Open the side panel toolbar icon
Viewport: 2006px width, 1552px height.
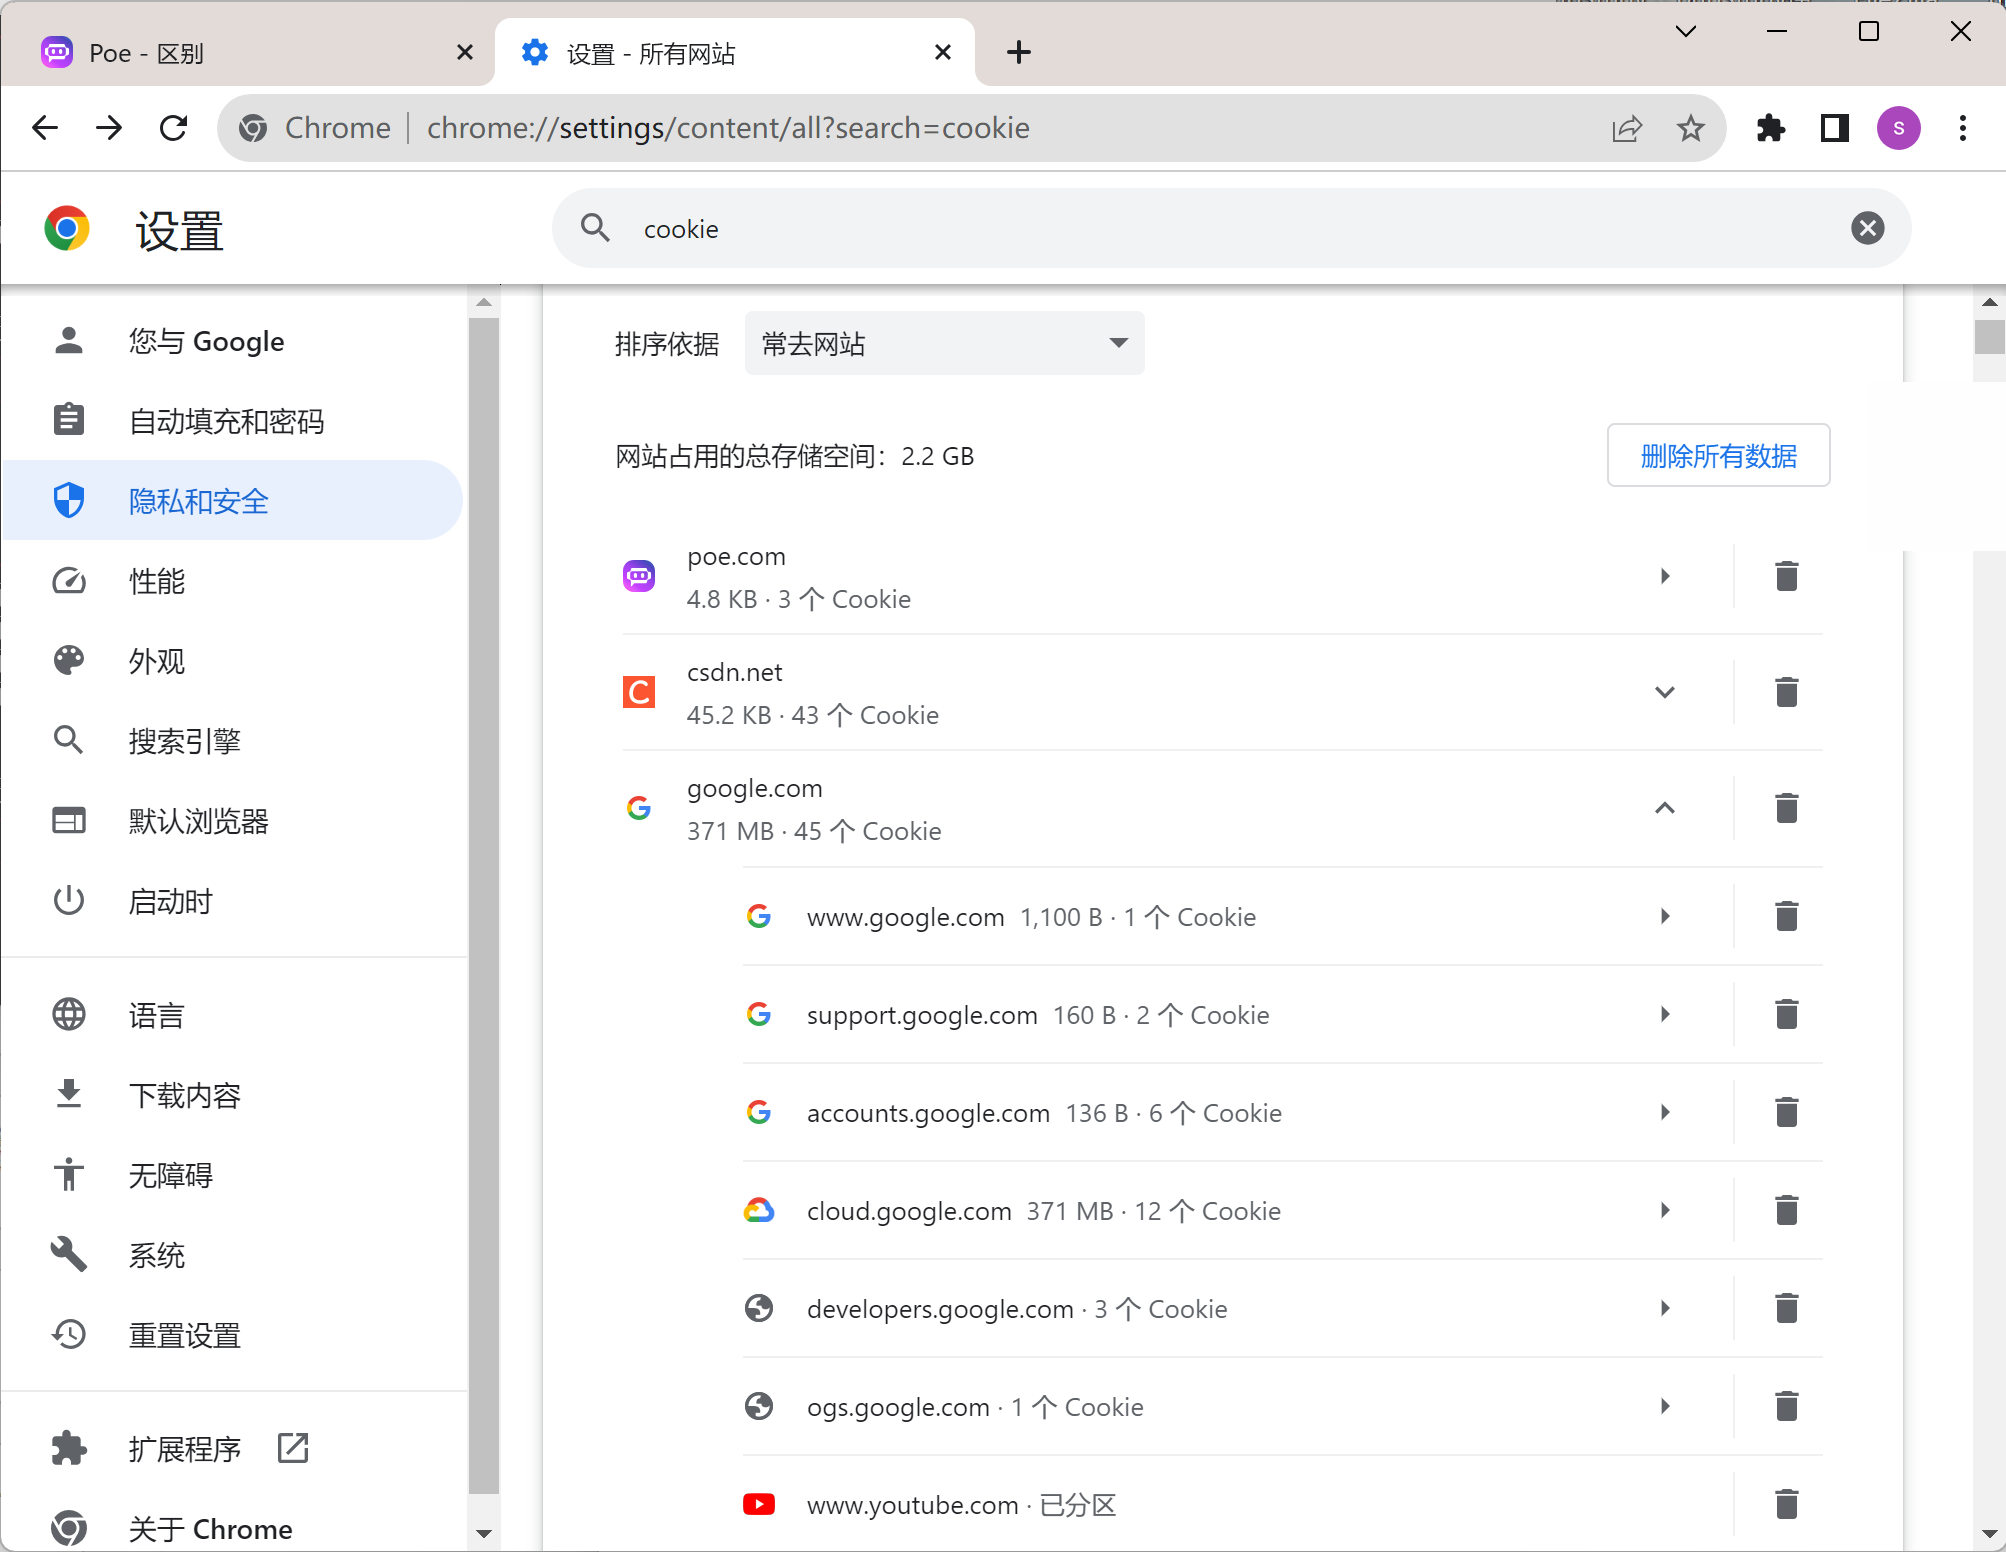(x=1834, y=128)
